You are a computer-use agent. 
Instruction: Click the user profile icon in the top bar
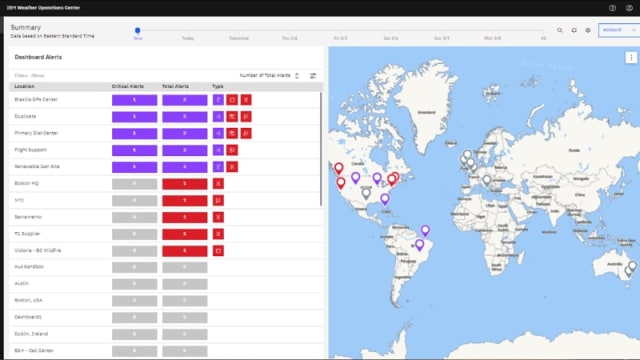click(629, 8)
